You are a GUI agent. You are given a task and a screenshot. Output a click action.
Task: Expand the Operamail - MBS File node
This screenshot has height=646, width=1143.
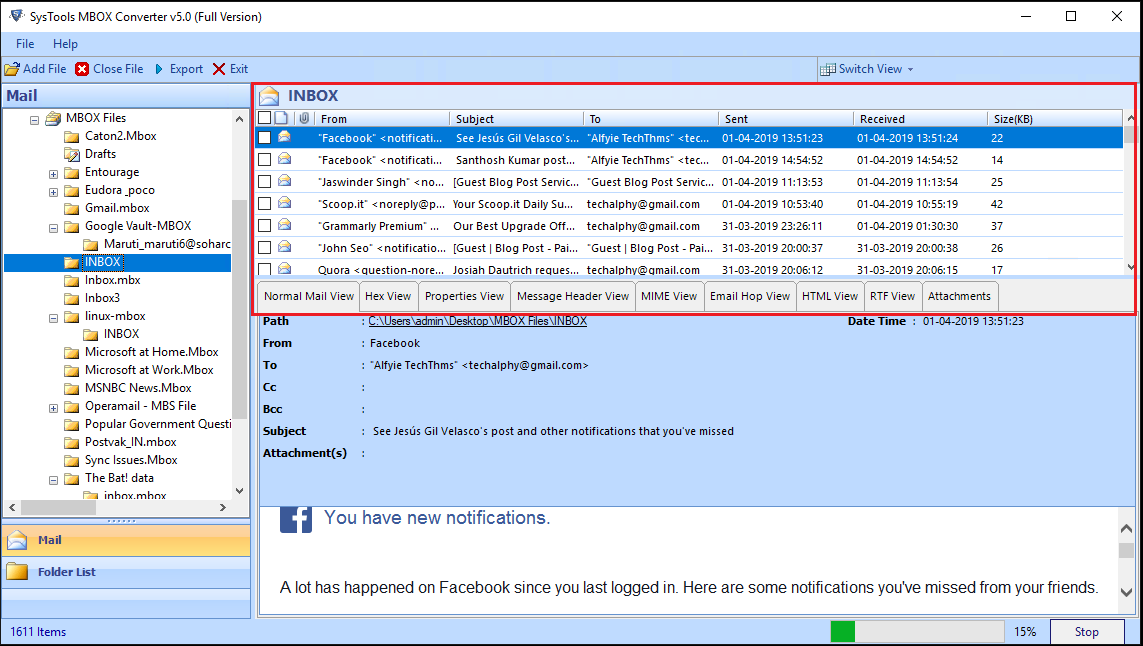click(53, 408)
